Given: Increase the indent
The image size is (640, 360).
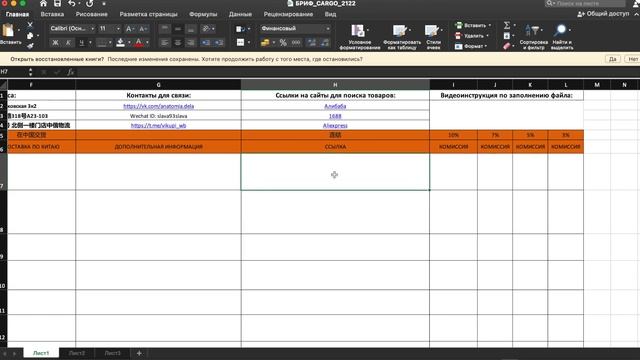Looking at the screenshot, I should pyautogui.click(x=219, y=42).
